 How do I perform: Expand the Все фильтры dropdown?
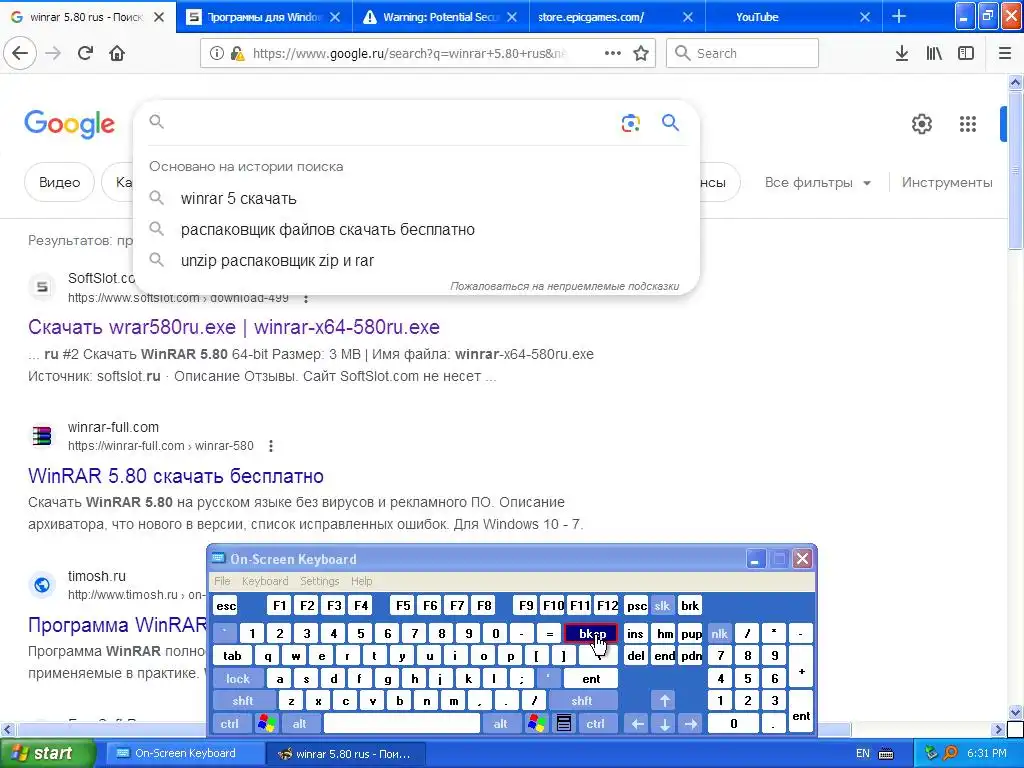pos(818,183)
